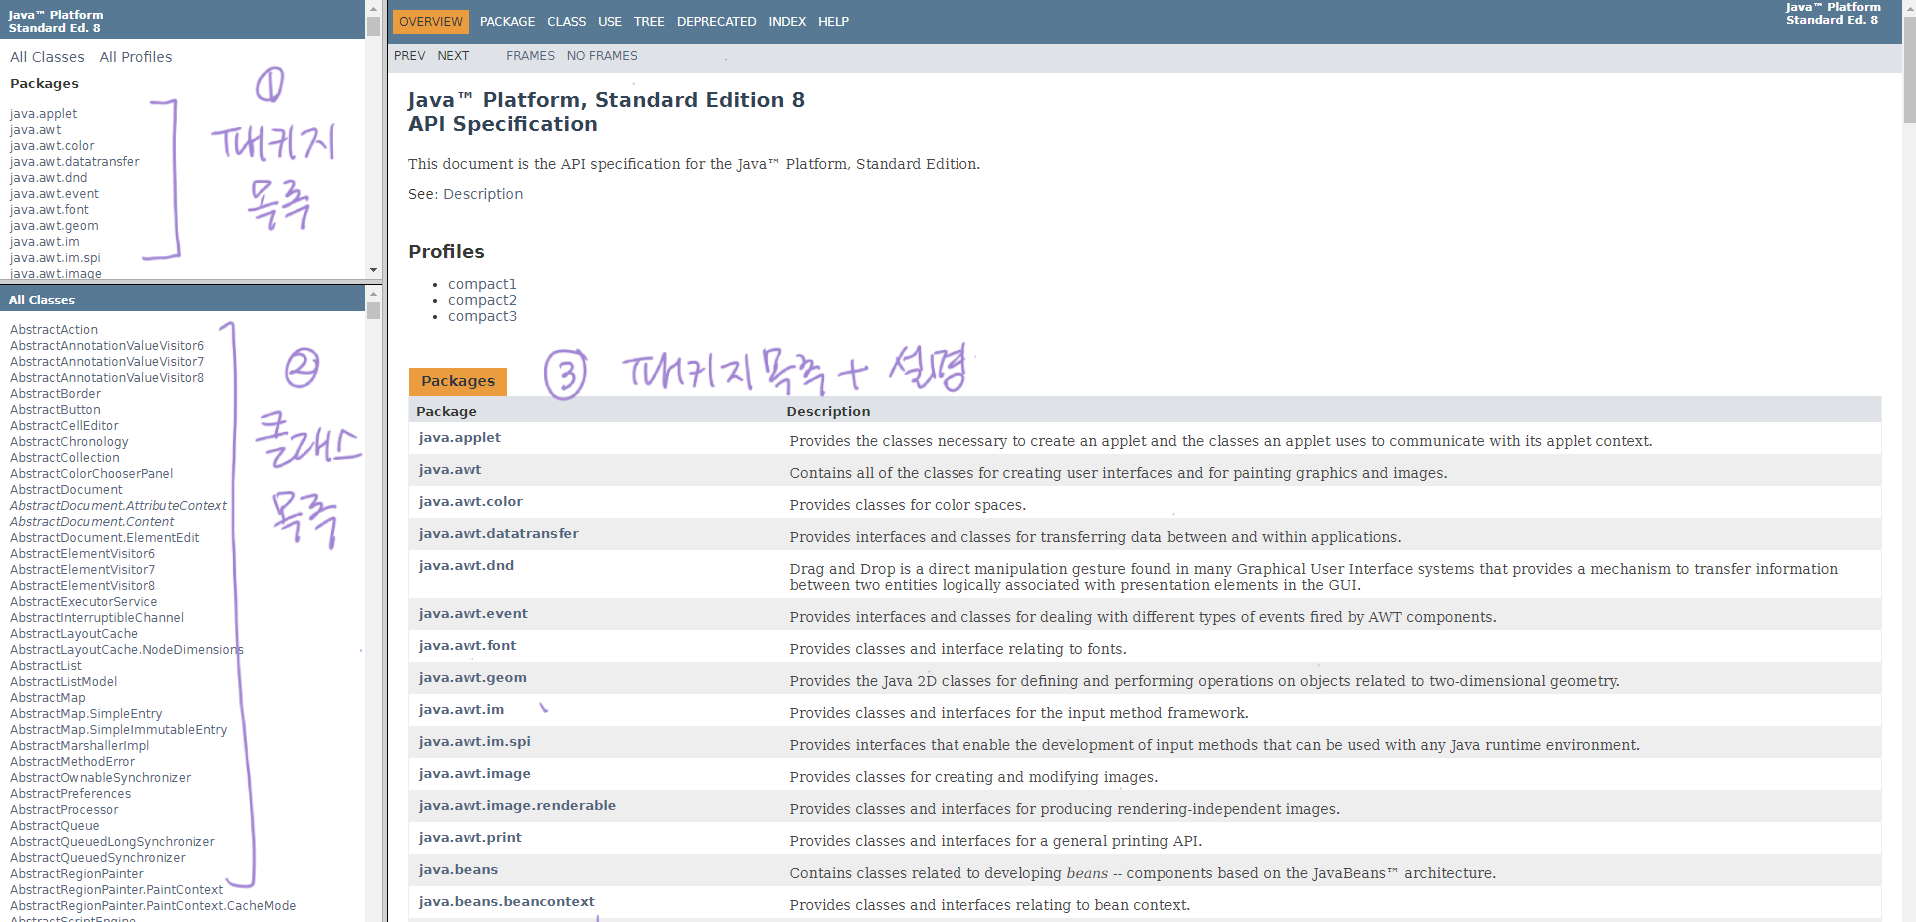Image resolution: width=1916 pixels, height=922 pixels.
Task: Click the PREV link
Action: pyautogui.click(x=410, y=56)
